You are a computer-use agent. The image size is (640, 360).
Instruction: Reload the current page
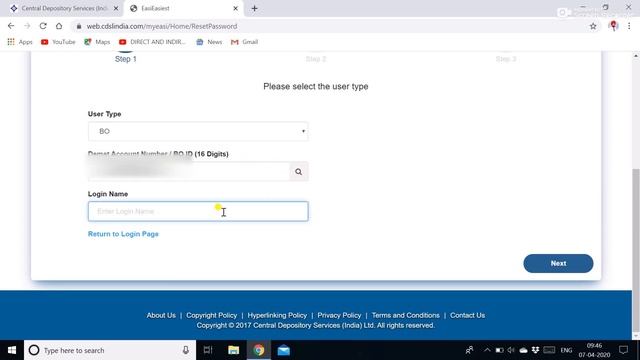(x=43, y=26)
